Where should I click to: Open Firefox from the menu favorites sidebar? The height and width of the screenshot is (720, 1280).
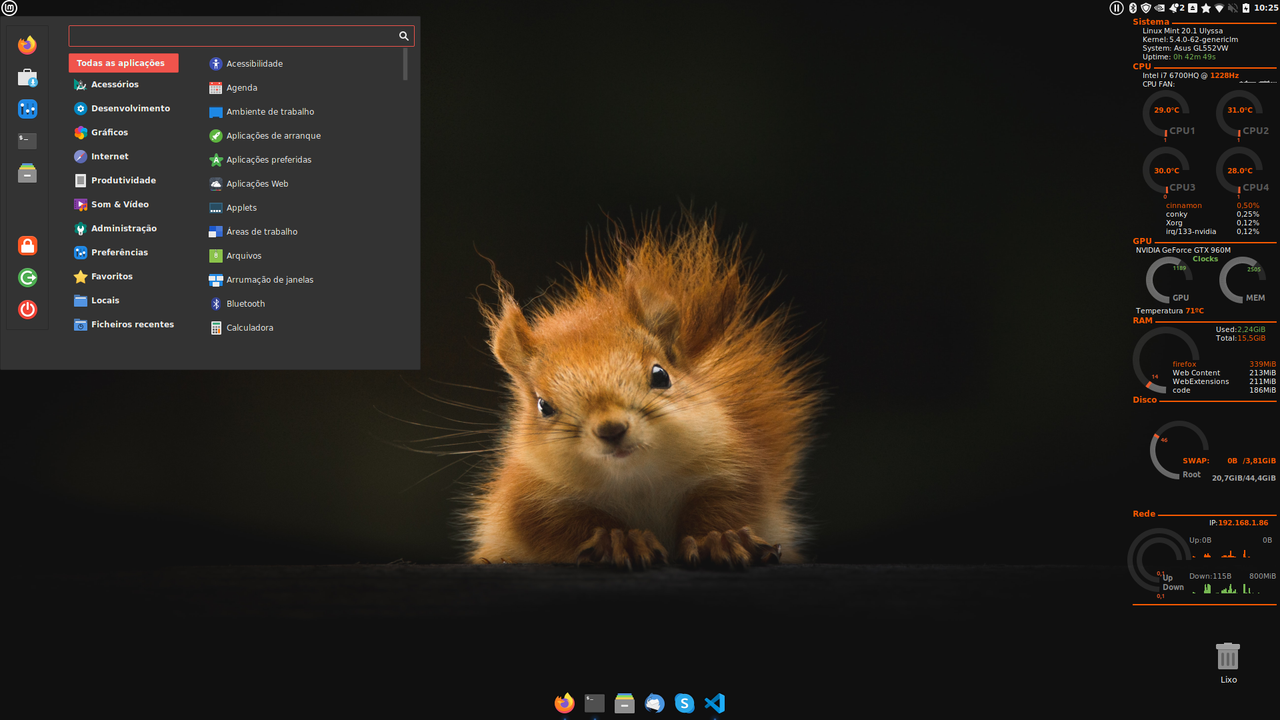[27, 45]
